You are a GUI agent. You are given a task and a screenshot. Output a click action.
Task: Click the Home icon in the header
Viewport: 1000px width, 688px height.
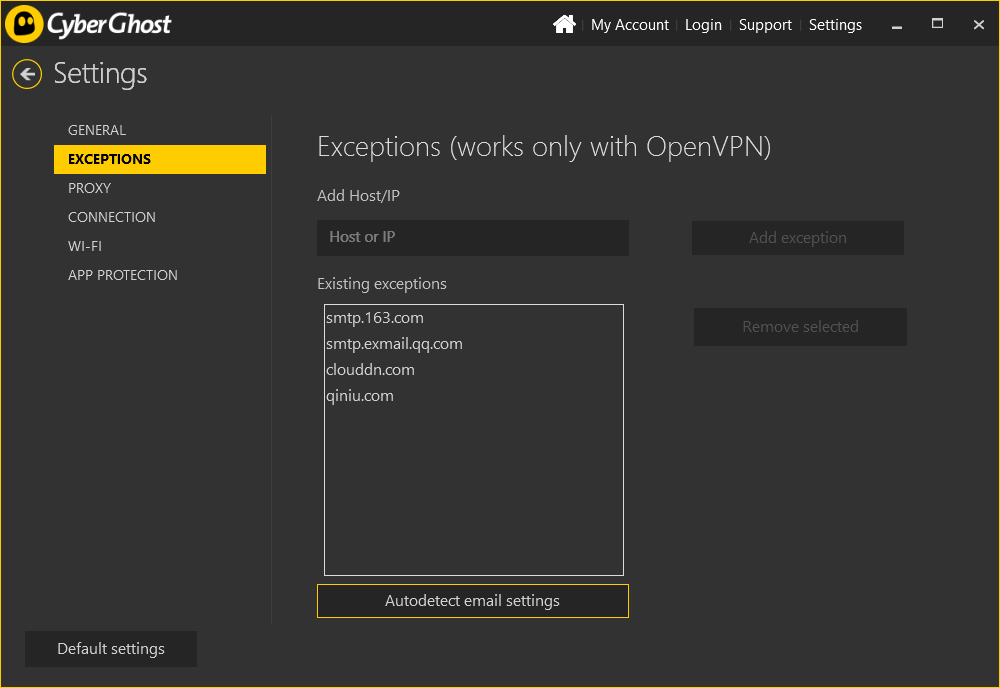564,24
